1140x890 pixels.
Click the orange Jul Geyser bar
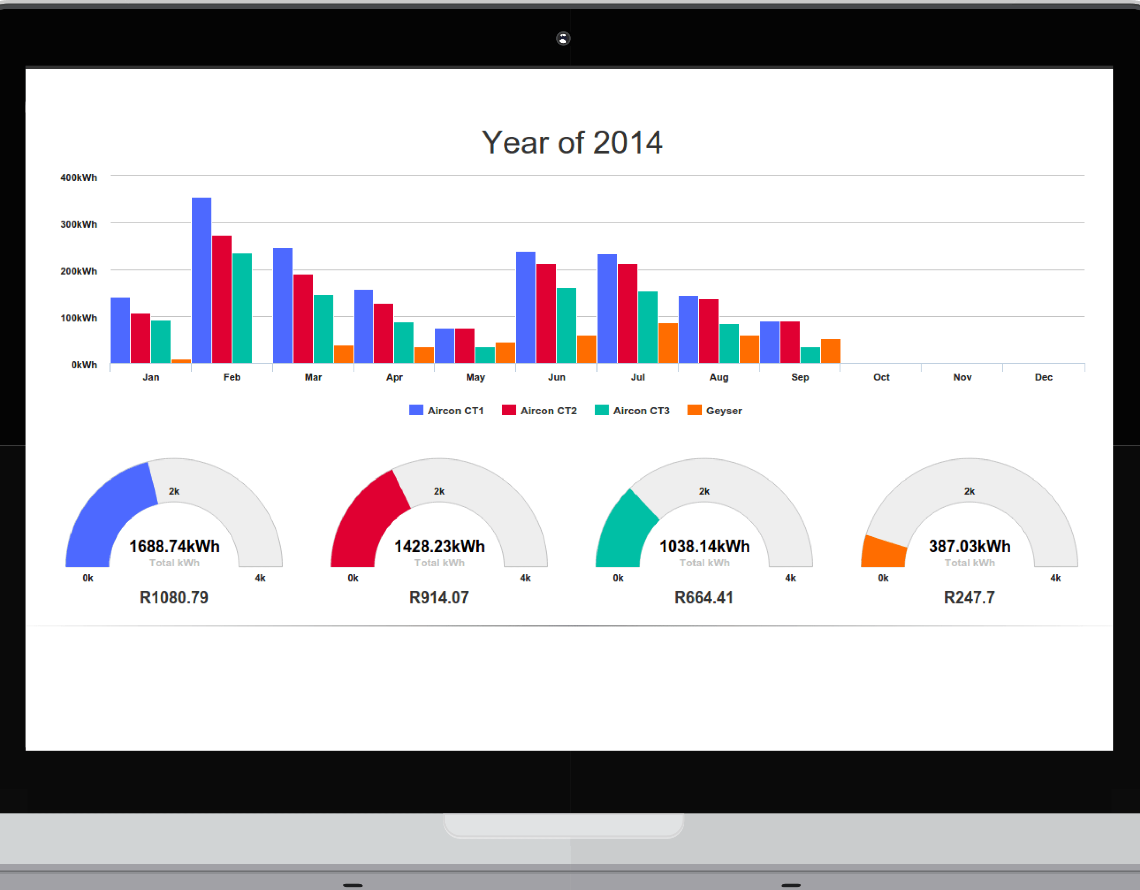pyautogui.click(x=668, y=343)
